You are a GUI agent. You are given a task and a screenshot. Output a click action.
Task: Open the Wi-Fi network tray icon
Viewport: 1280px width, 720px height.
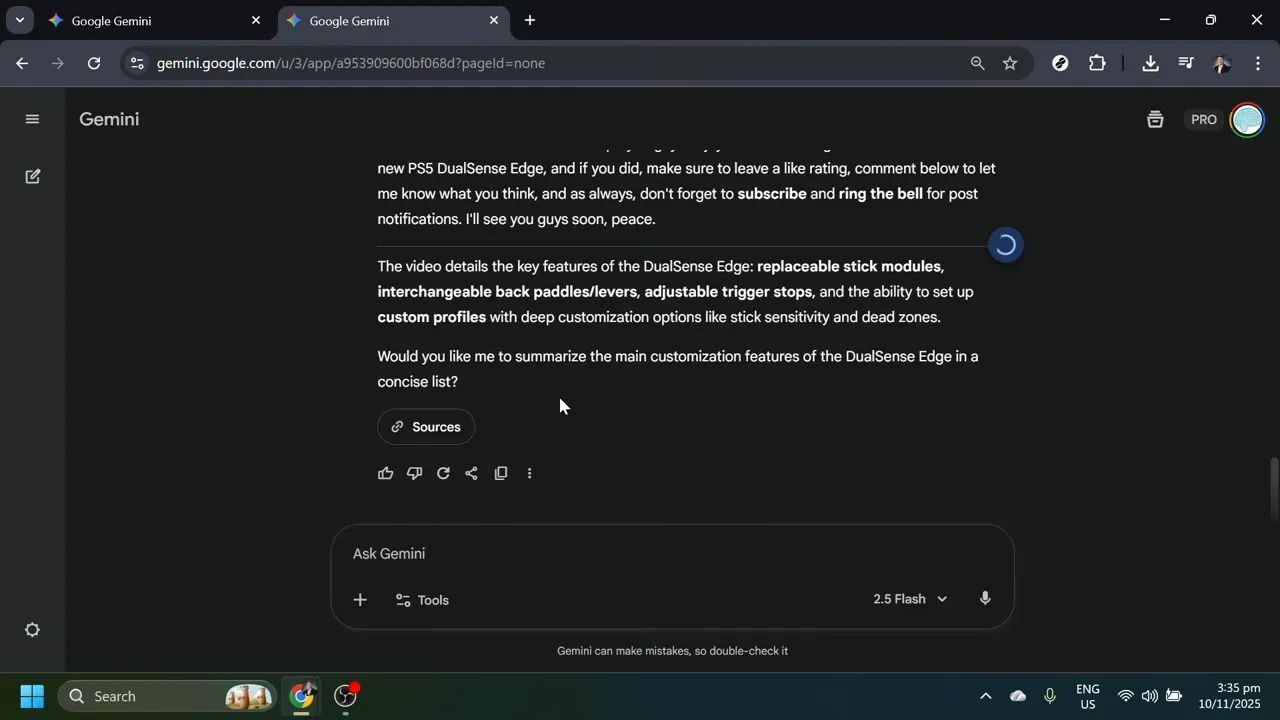pyautogui.click(x=1125, y=696)
